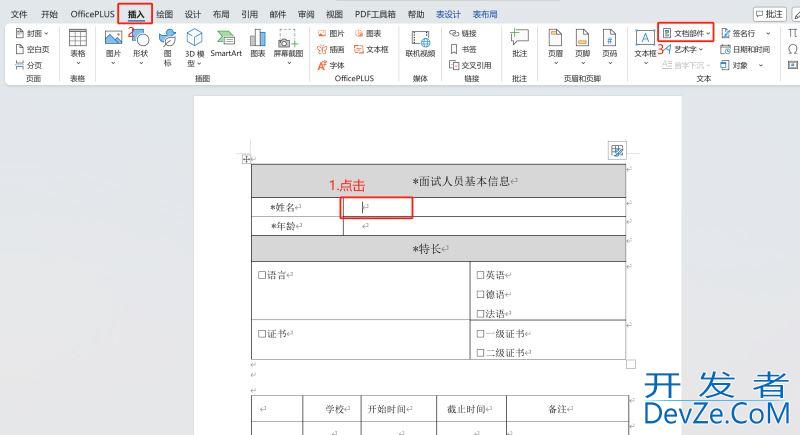Click the 批注 button at top right
Screen dimensions: 800x435
point(768,14)
